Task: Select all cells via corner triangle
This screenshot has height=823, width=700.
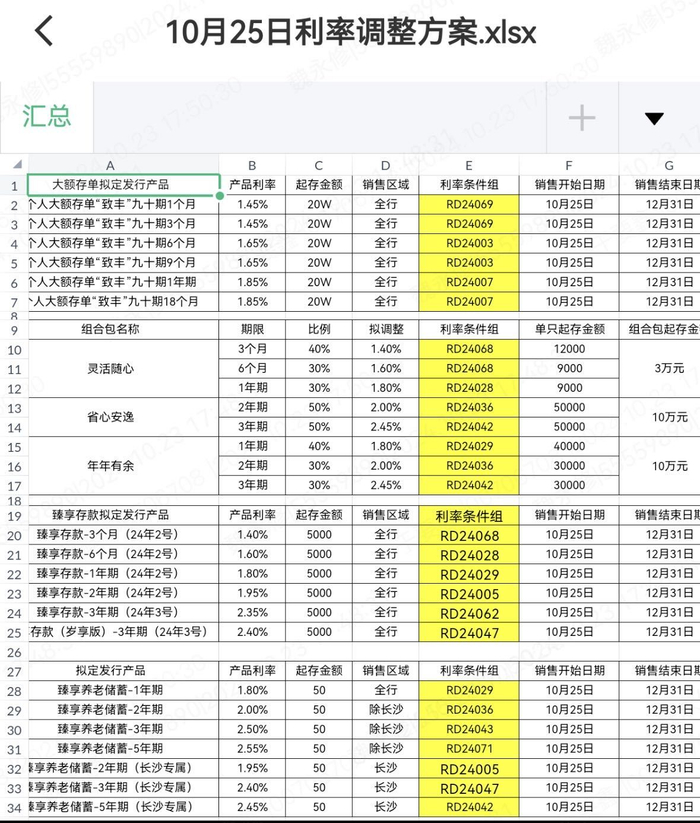Action: click(17, 164)
